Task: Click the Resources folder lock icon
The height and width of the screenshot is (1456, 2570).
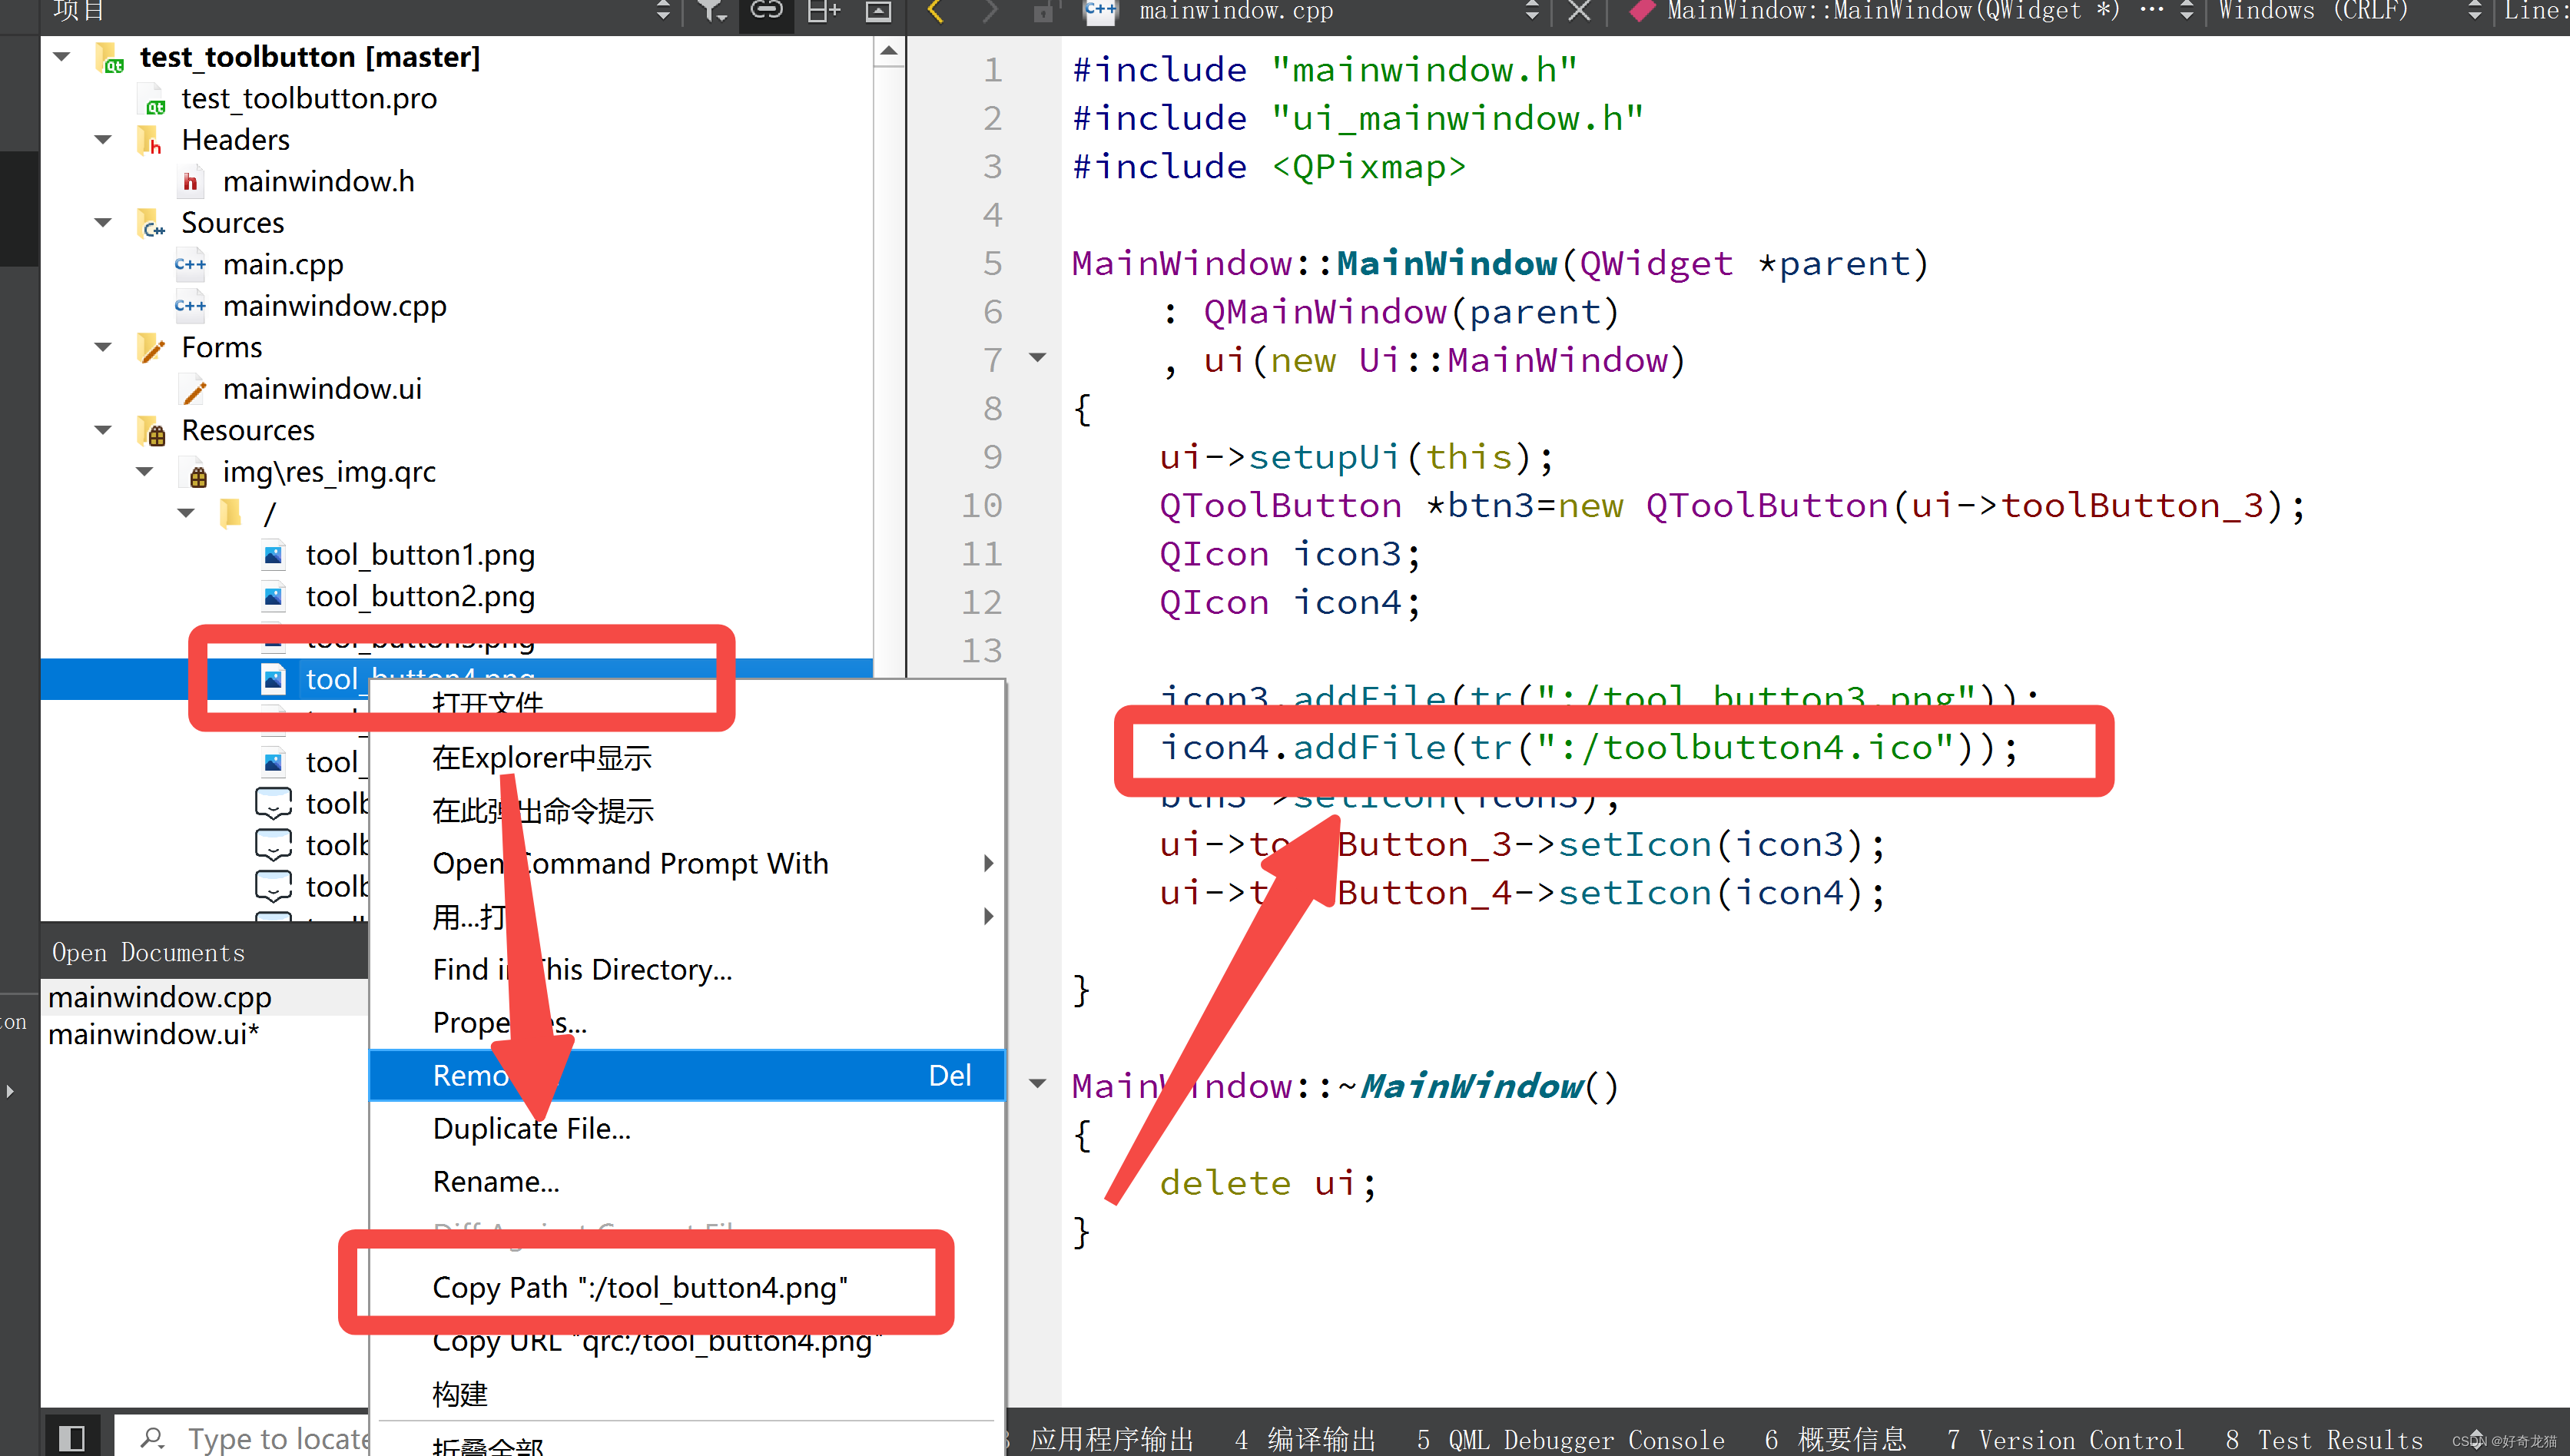Action: [x=152, y=431]
